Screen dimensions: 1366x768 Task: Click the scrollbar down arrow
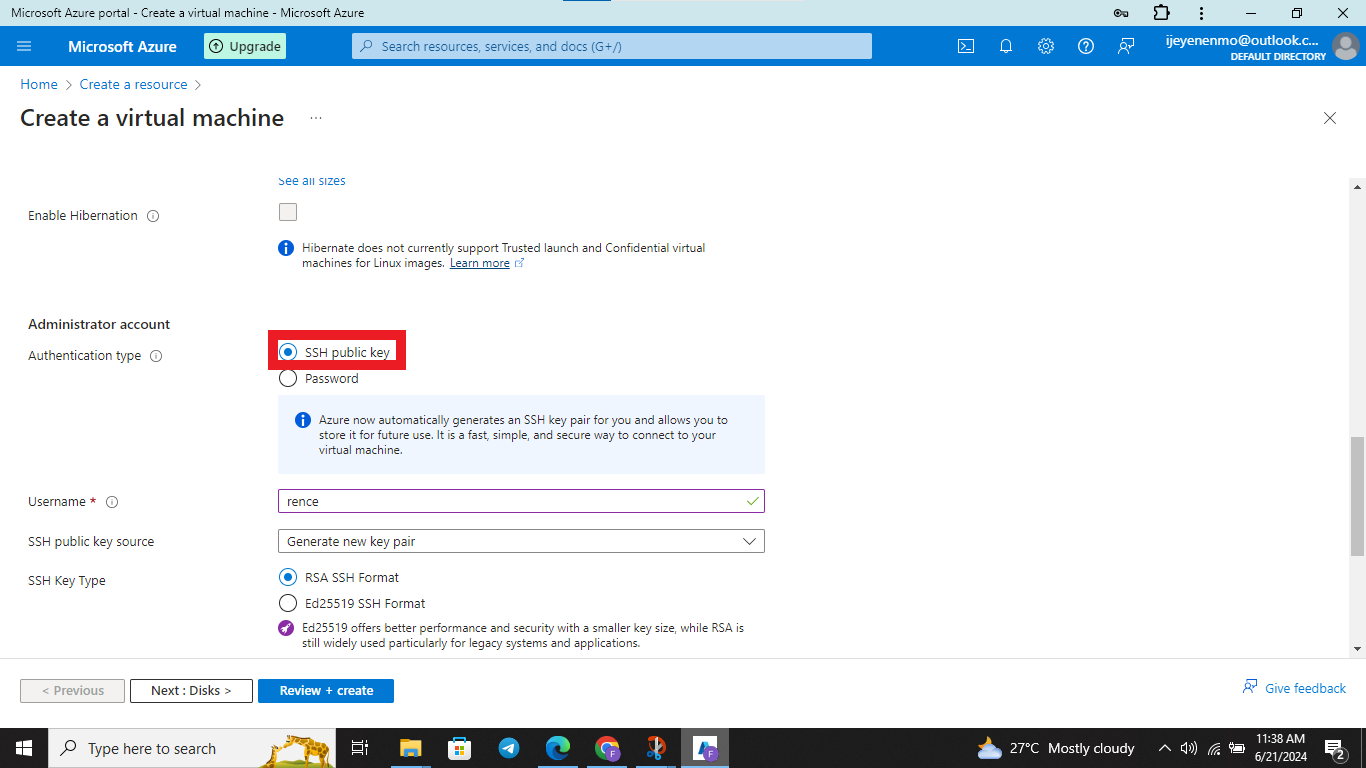1357,649
